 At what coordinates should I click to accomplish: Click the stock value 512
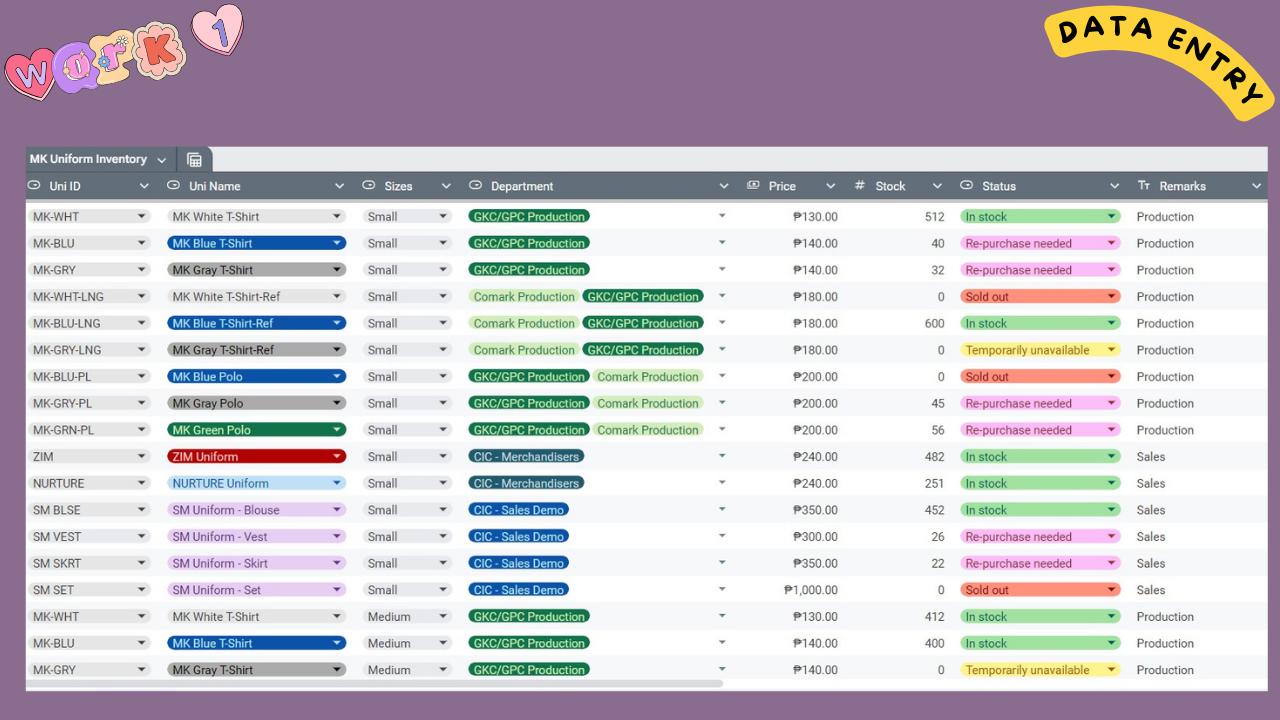tap(935, 216)
